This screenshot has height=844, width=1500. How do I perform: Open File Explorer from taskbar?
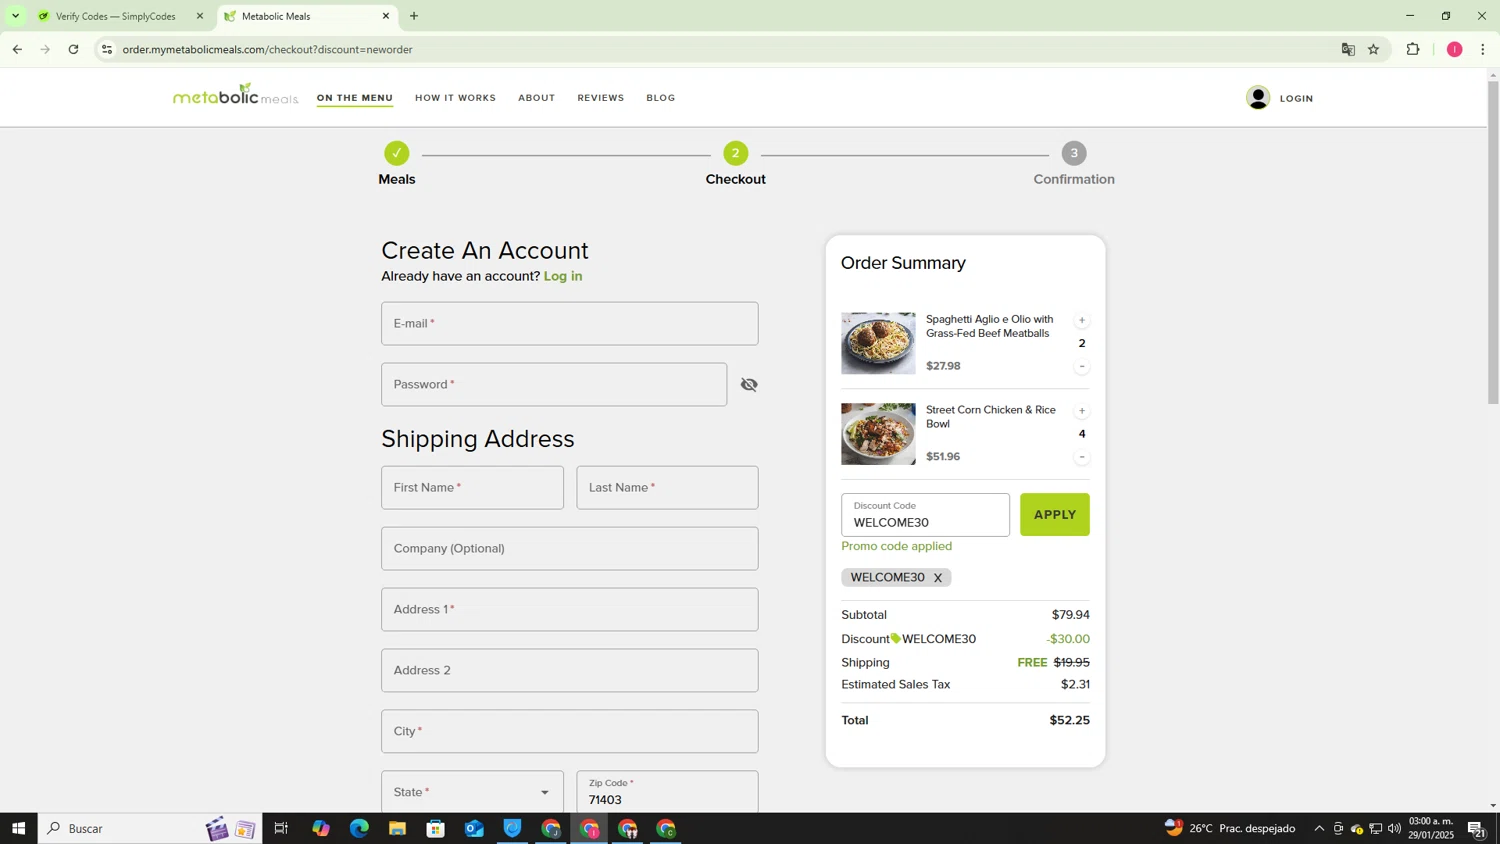coord(397,828)
